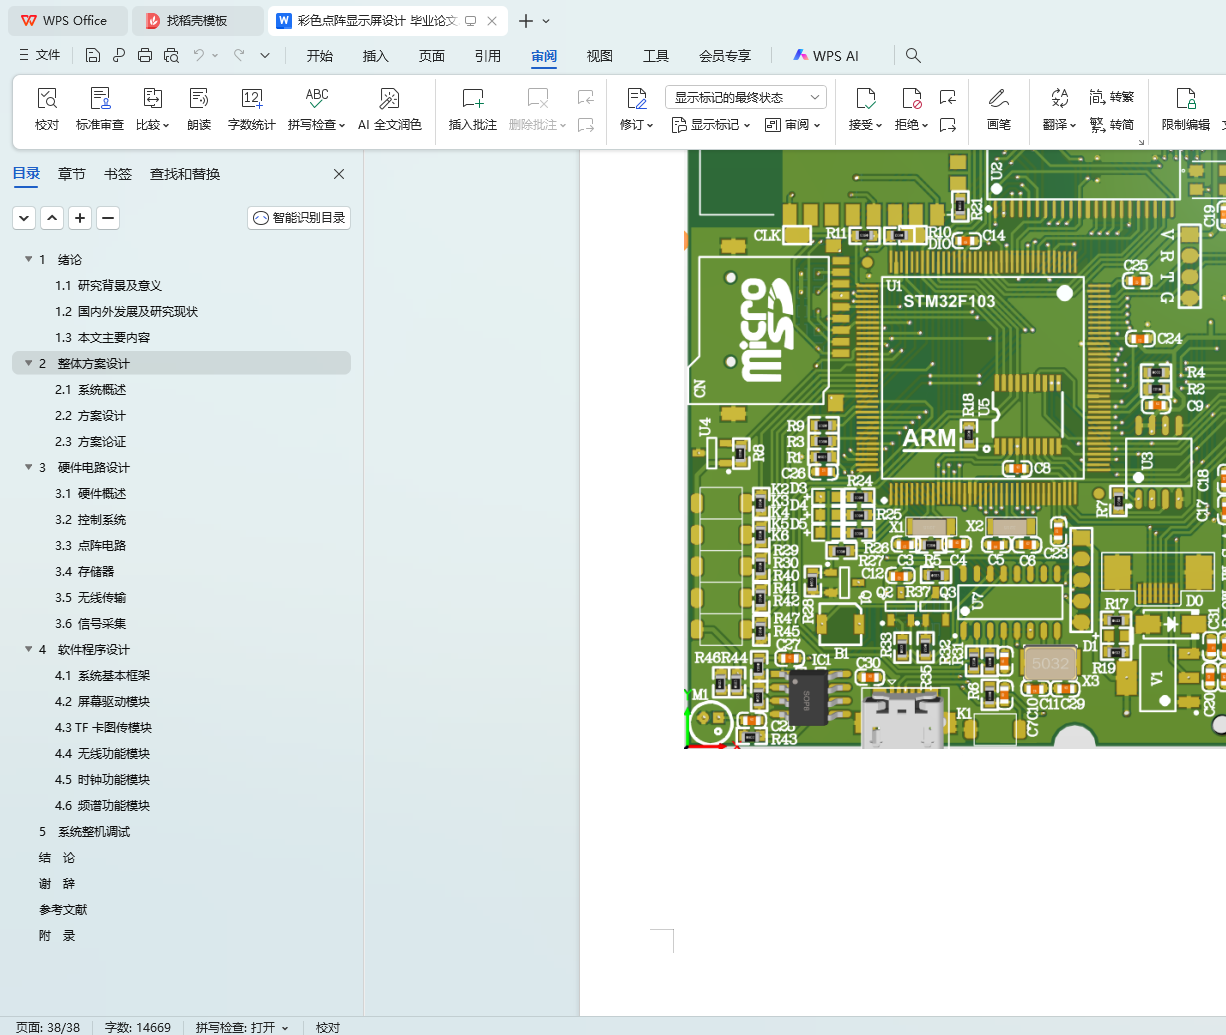Switch to the 视图 ribbon tab
The width and height of the screenshot is (1226, 1035).
click(600, 56)
